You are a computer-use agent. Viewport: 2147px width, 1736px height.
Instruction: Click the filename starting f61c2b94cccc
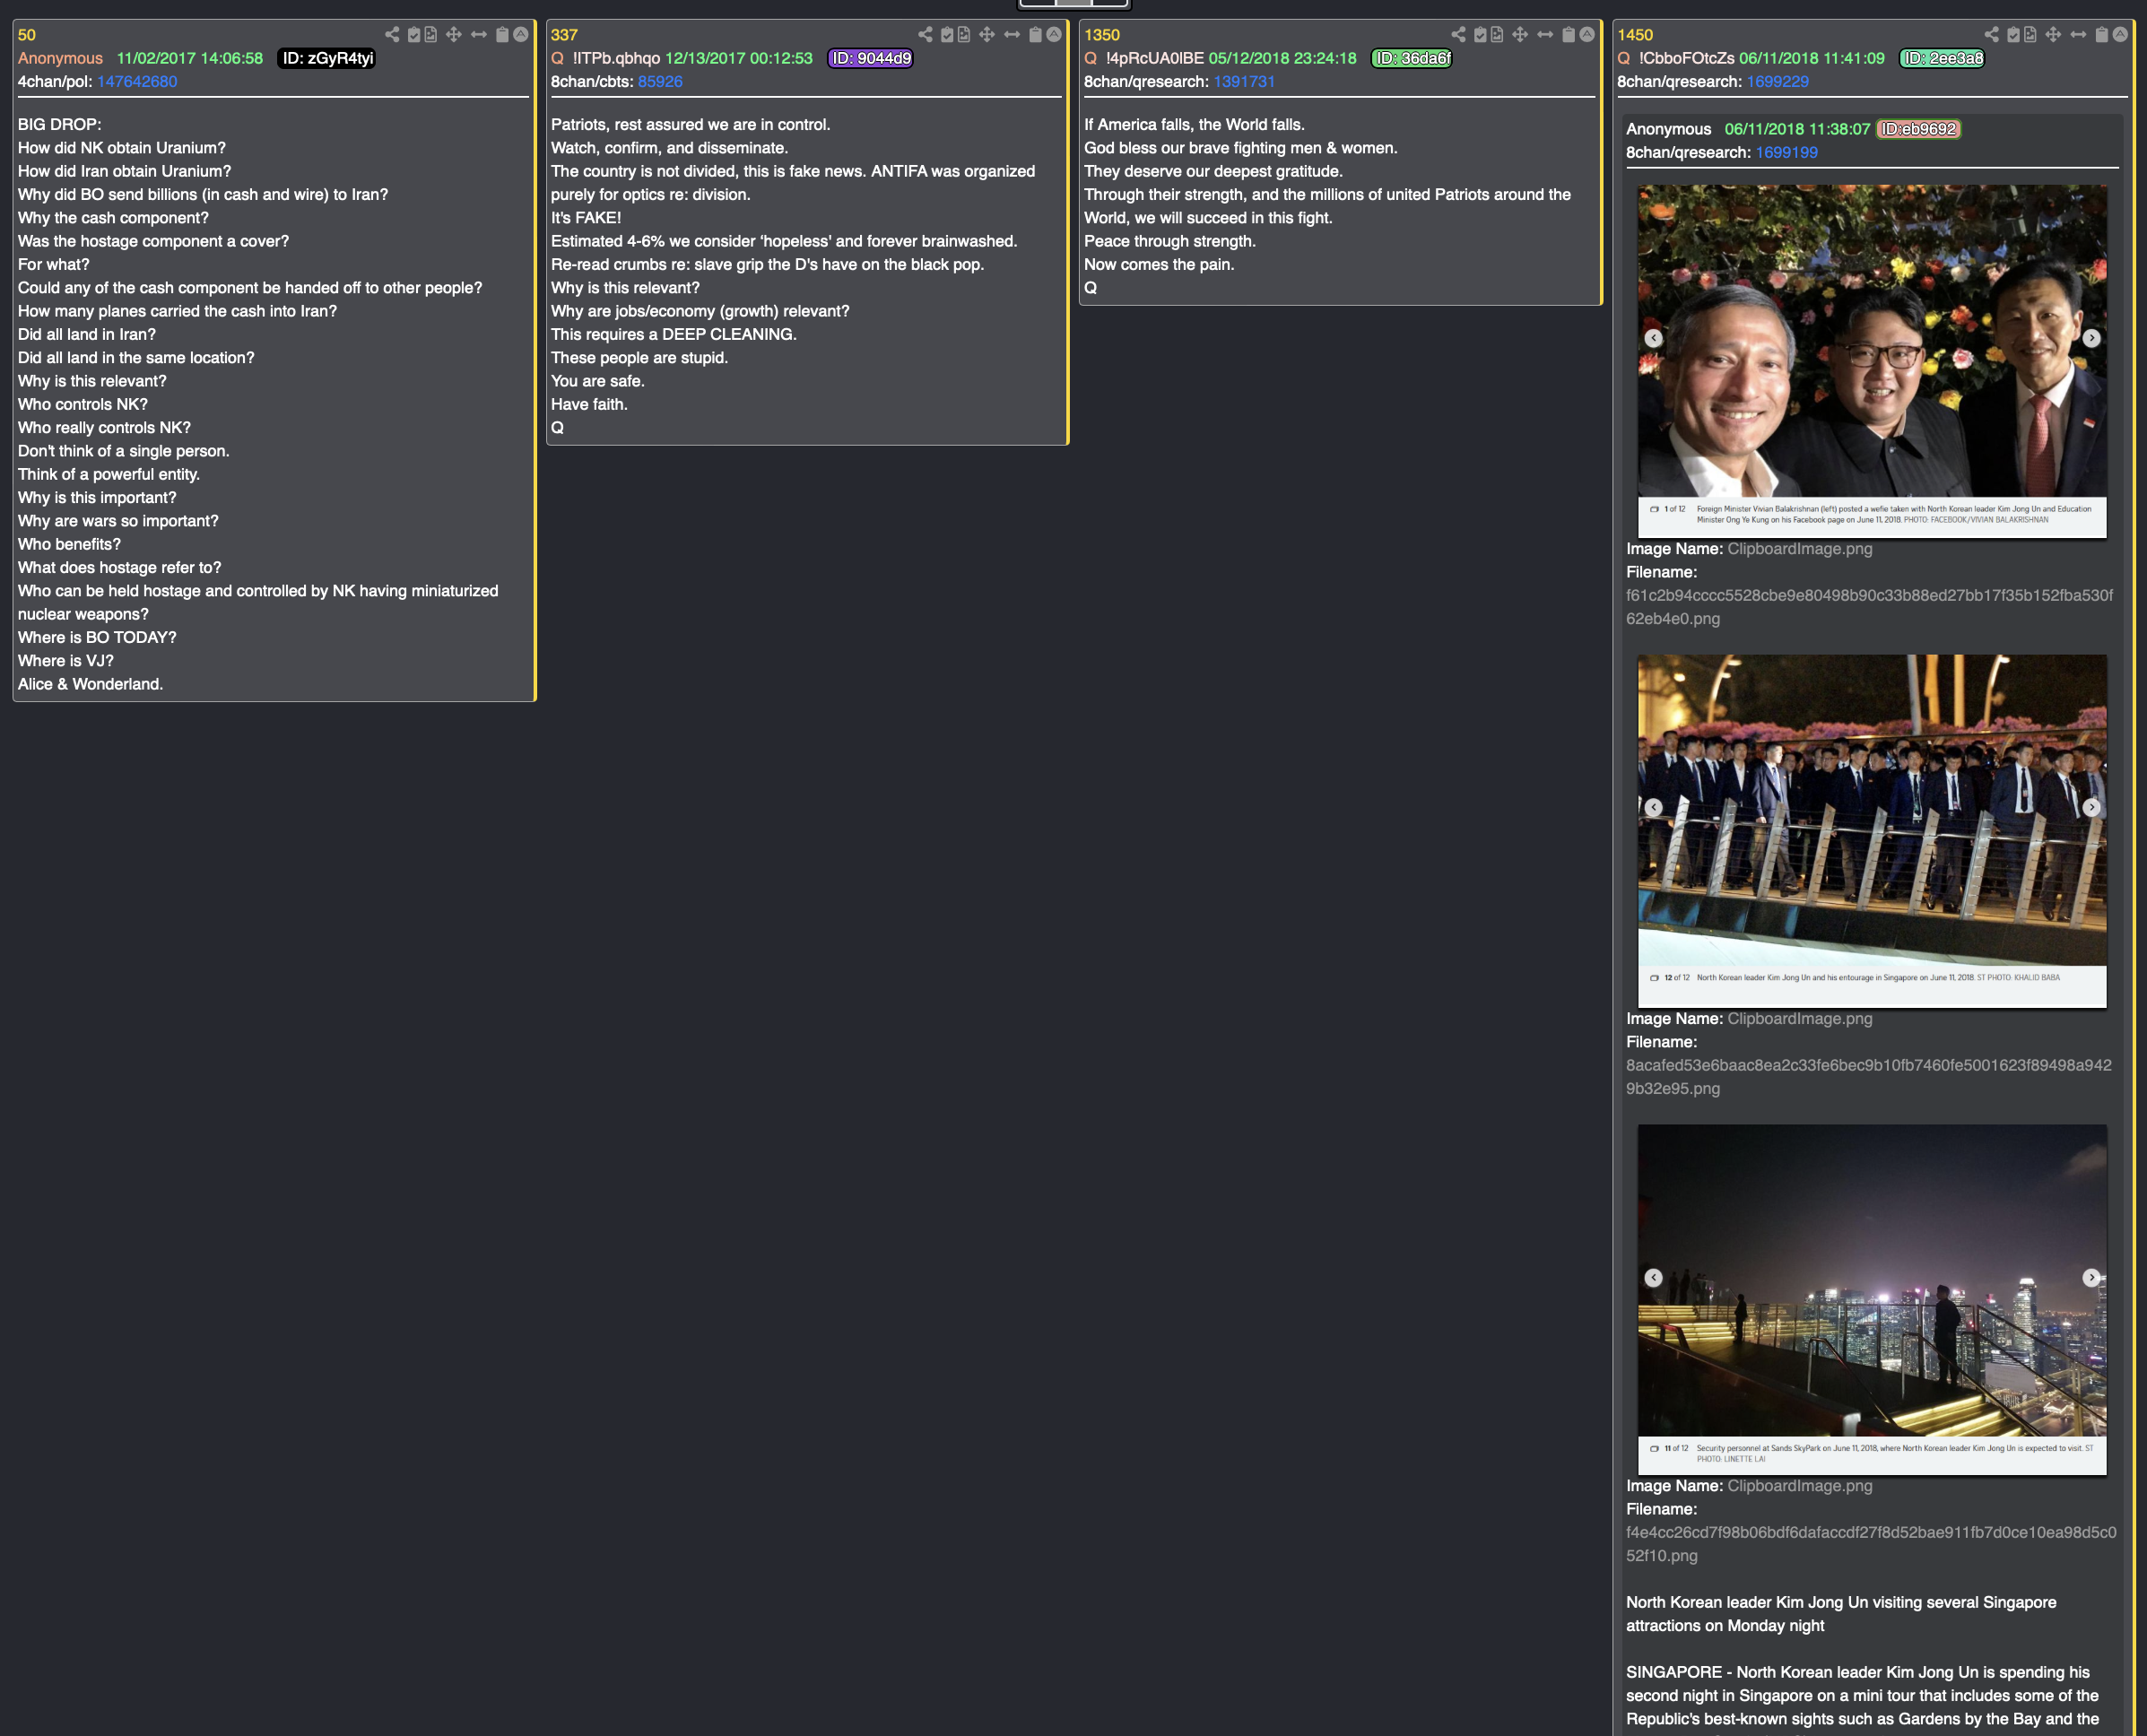click(x=1870, y=607)
